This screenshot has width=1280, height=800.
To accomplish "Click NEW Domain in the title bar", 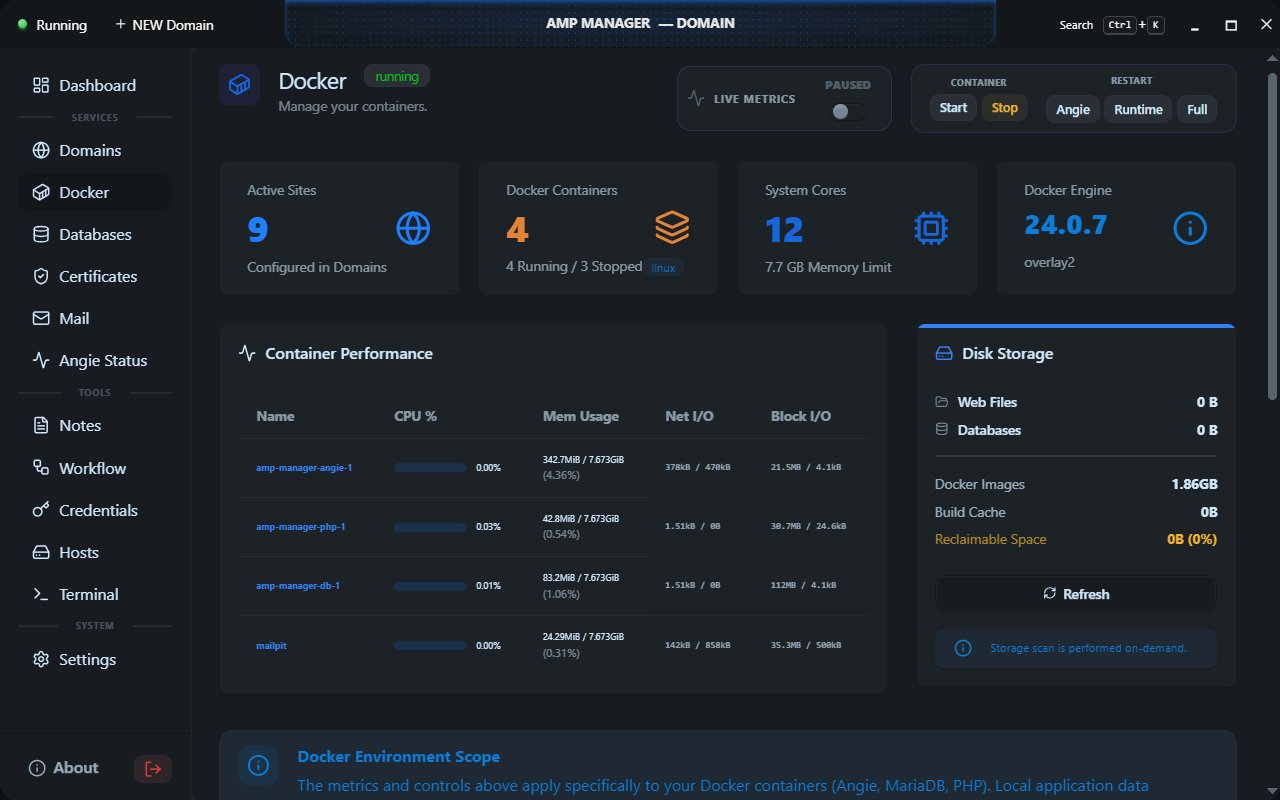I will (x=164, y=25).
